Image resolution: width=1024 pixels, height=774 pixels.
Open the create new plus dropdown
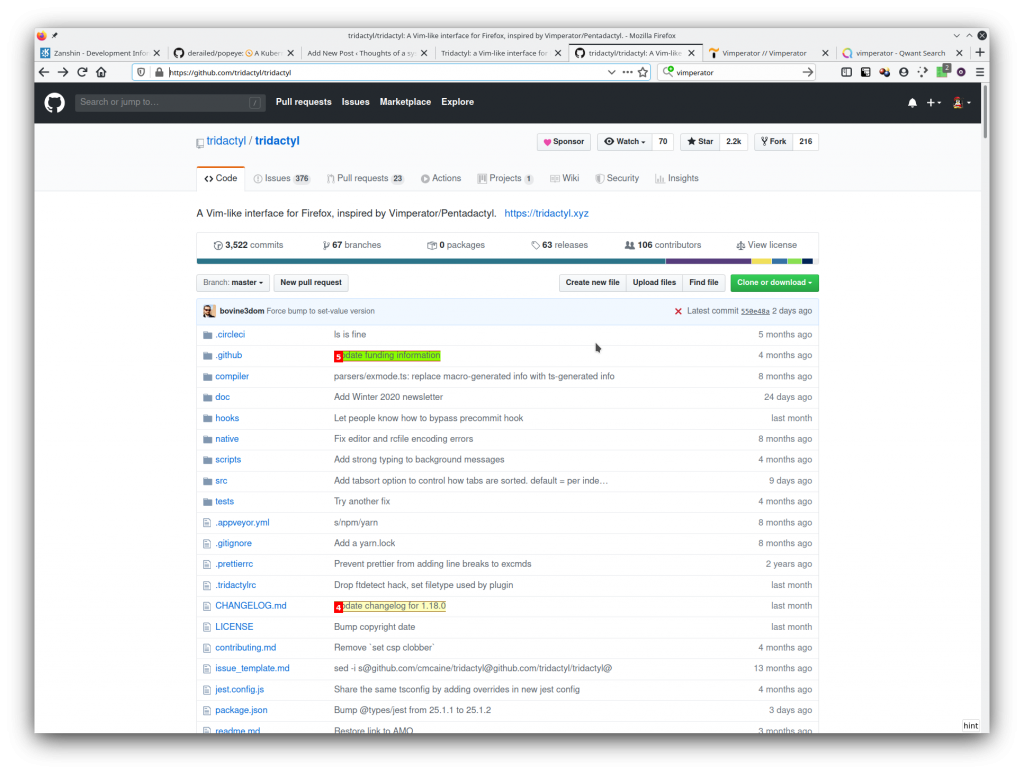coord(934,103)
